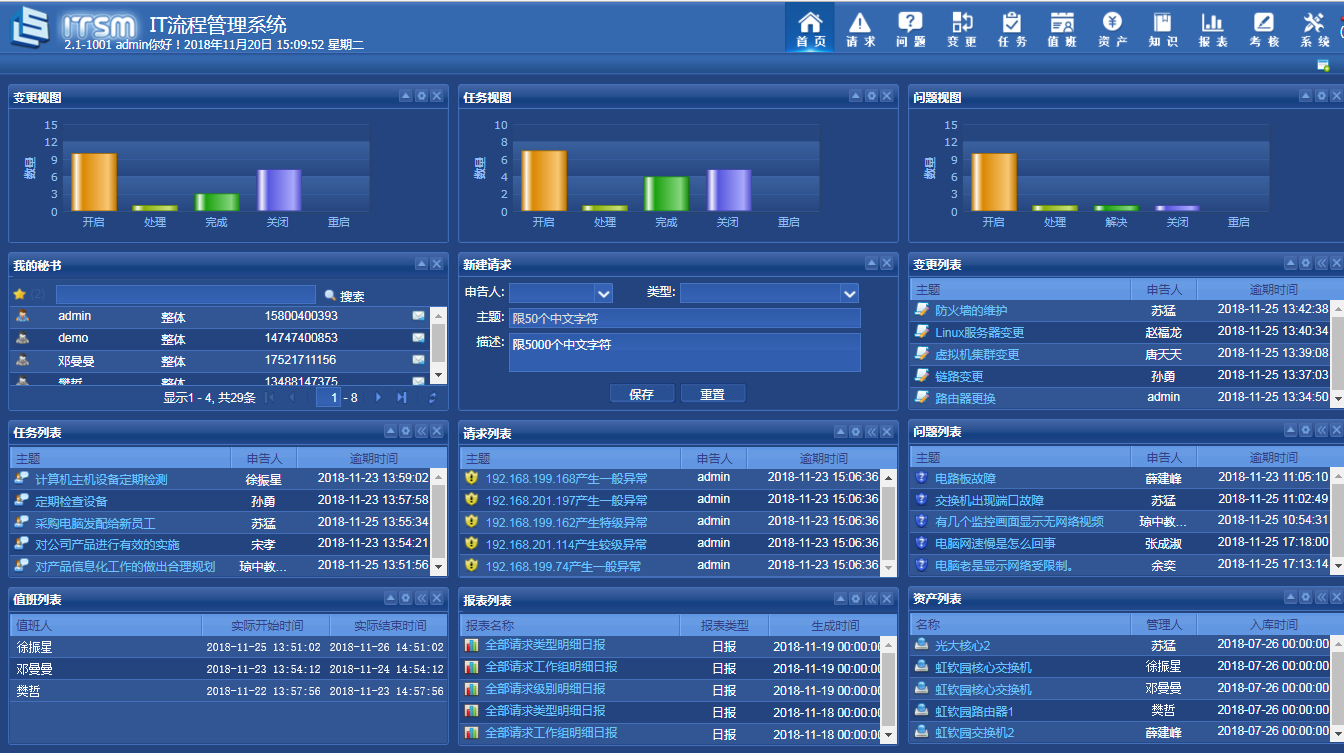Click the 主题 input field in 新建请求
Screen dimensions: 1344x753
684,318
